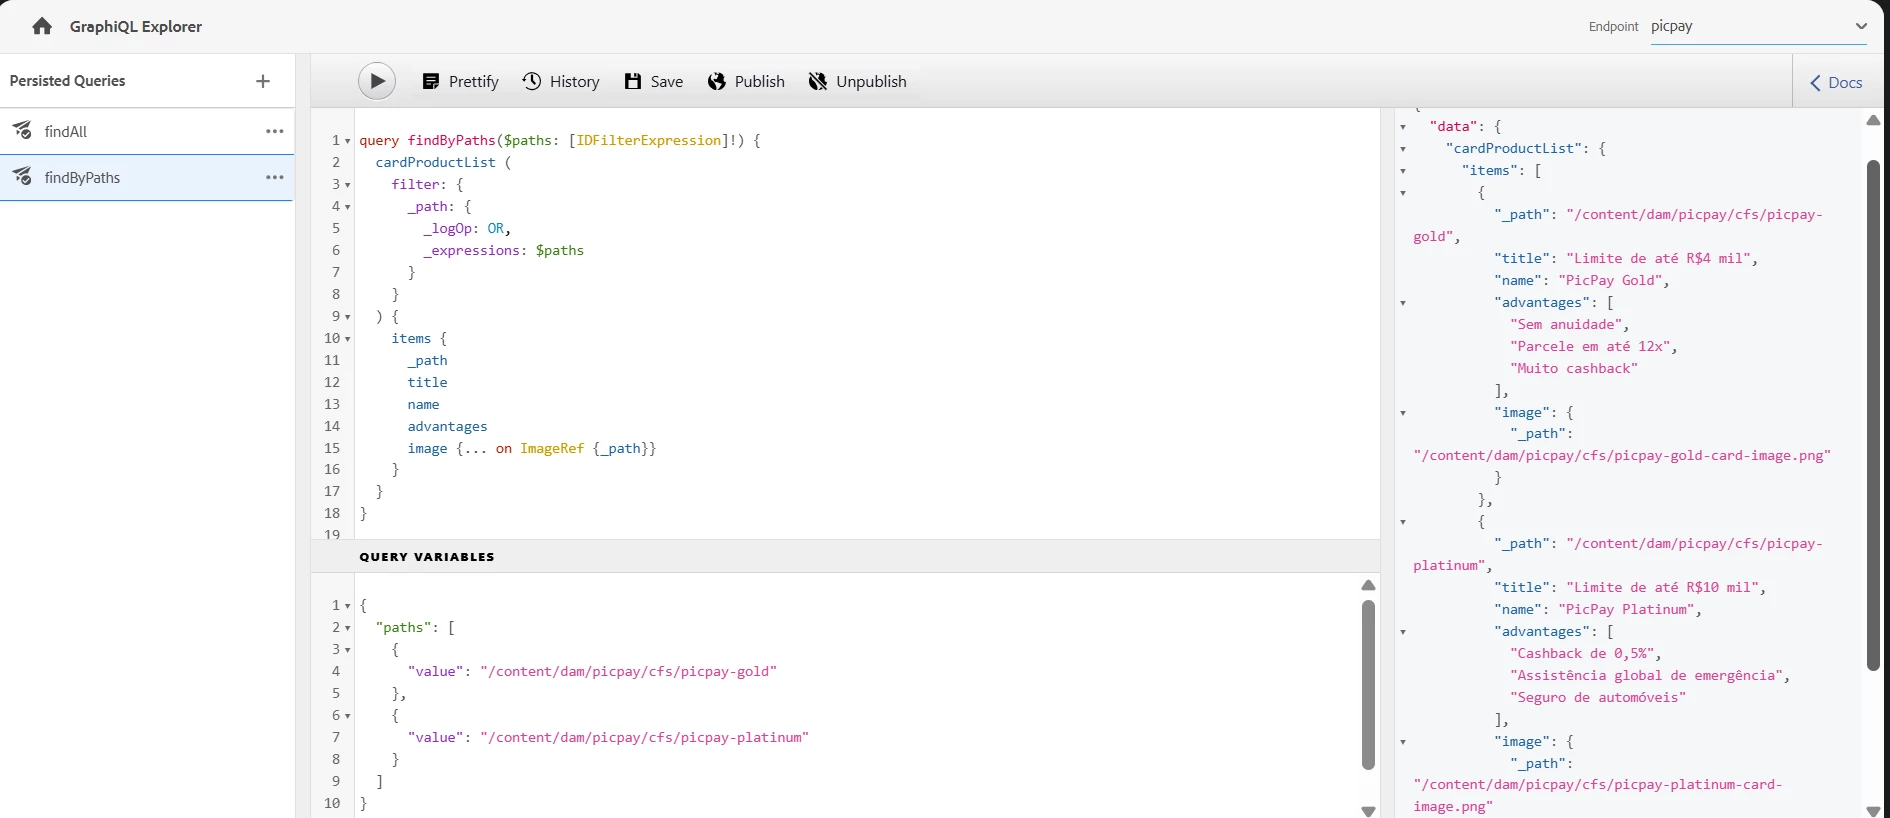Save the persisted query
The image size is (1890, 818).
coord(654,81)
